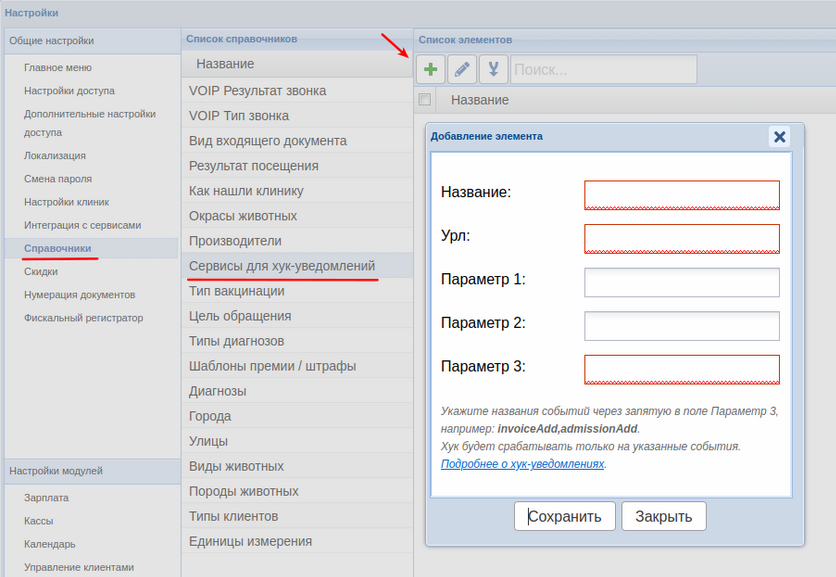Click the merge arrows icon in toolbar
This screenshot has height=577, width=836.
click(493, 70)
